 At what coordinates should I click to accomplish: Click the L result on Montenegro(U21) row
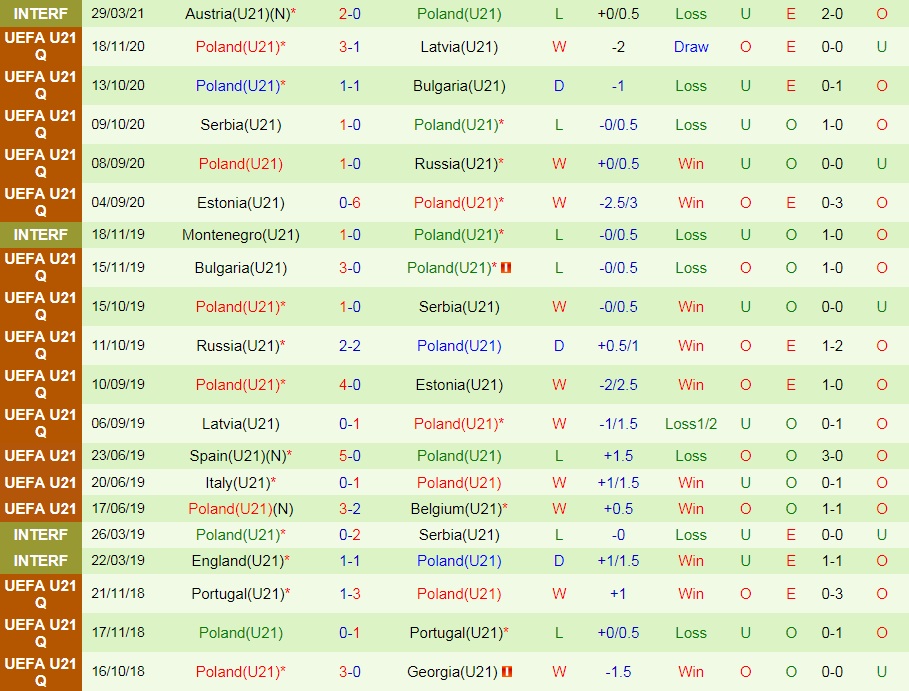559,235
